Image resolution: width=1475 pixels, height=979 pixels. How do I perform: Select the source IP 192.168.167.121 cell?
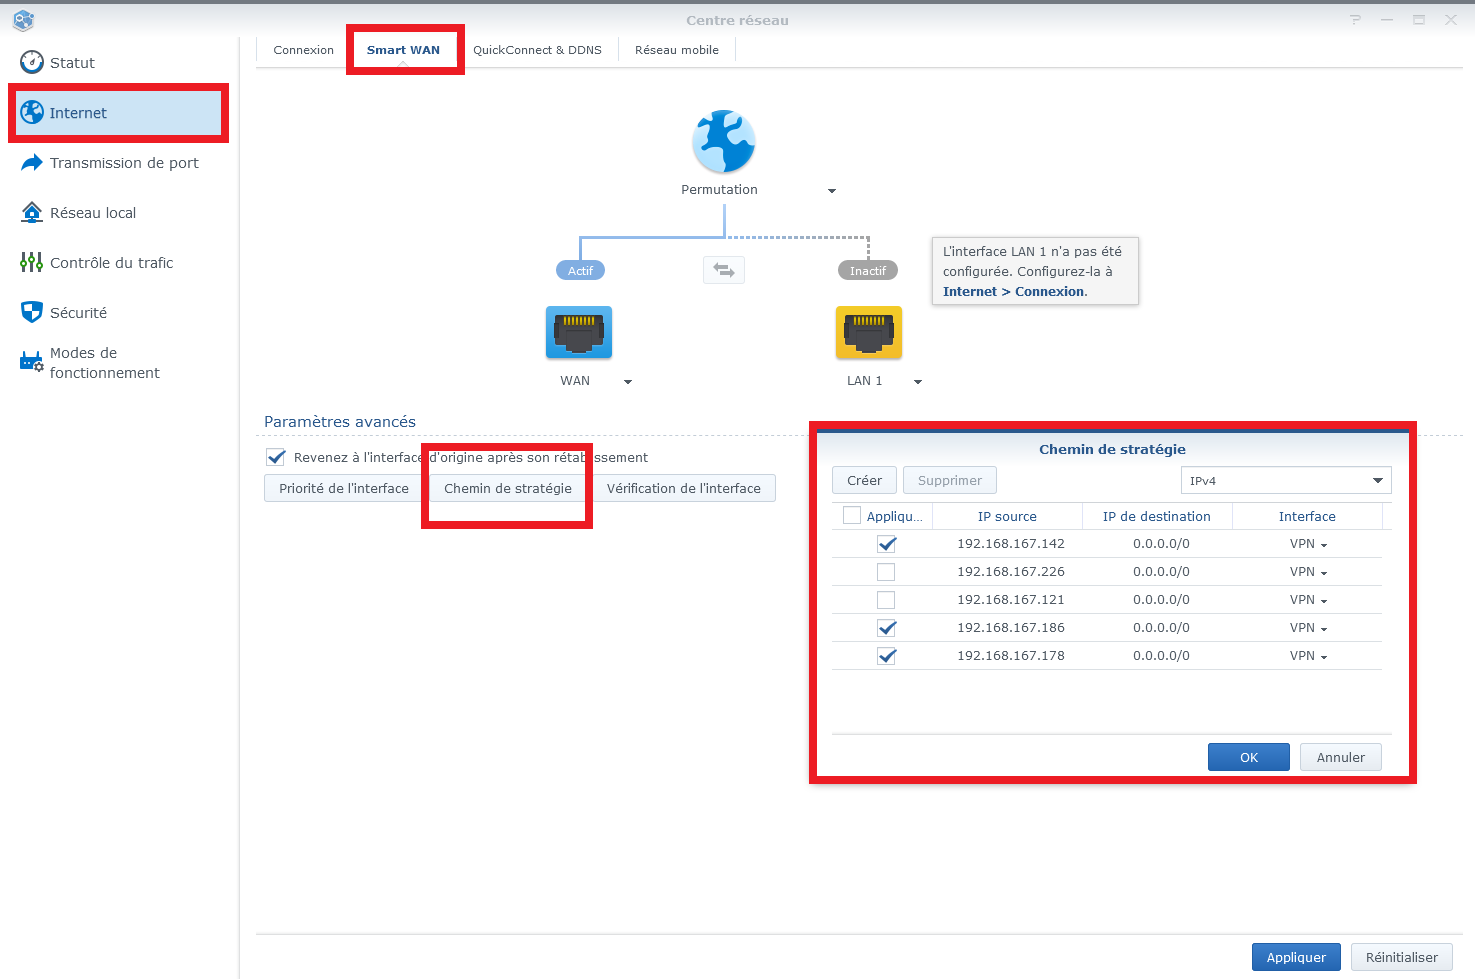[1011, 600]
